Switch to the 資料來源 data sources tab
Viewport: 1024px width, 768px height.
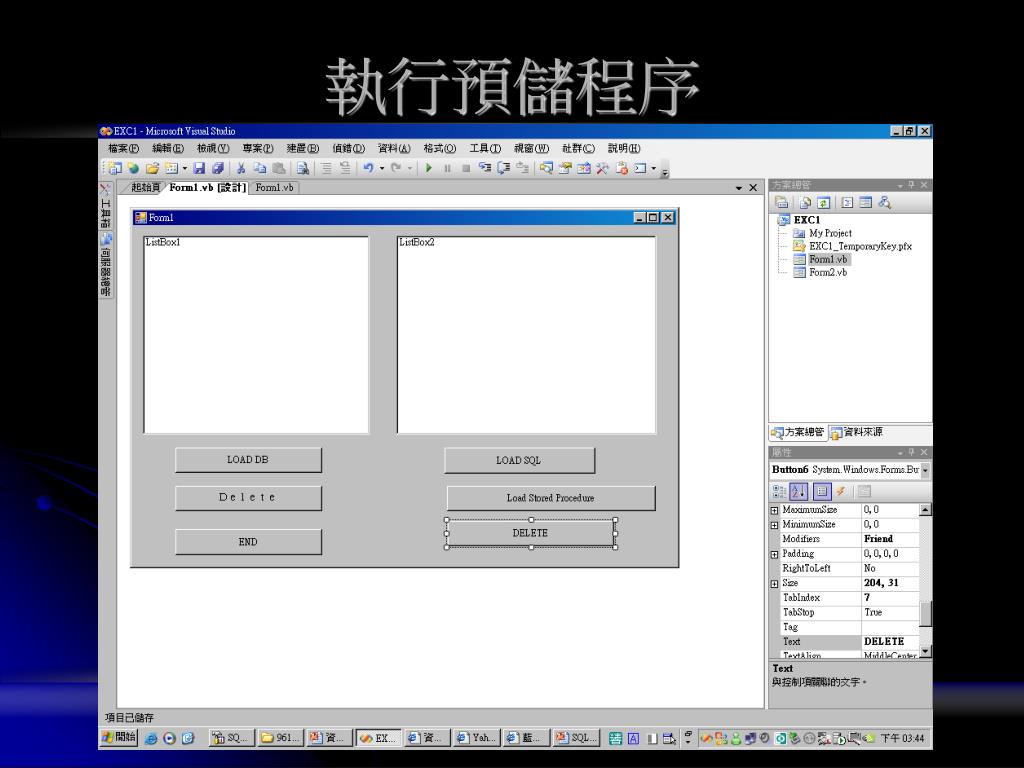856,432
